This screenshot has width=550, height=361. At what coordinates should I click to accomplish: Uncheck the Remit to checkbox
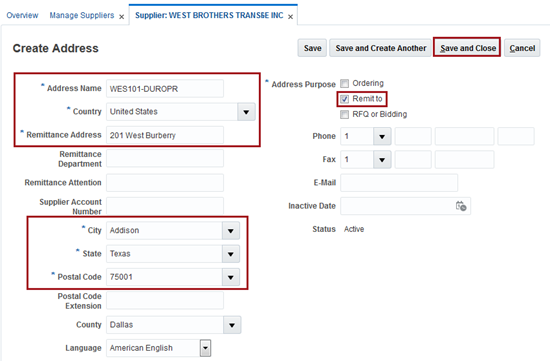(x=344, y=99)
